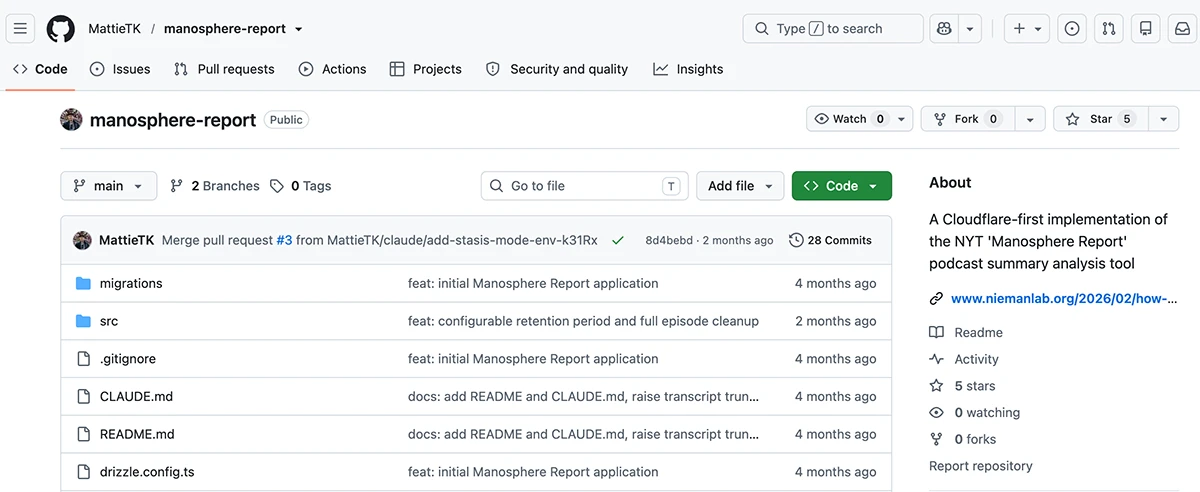The image size is (1200, 492).
Task: Click the Activity pulse icon
Action: coord(936,359)
